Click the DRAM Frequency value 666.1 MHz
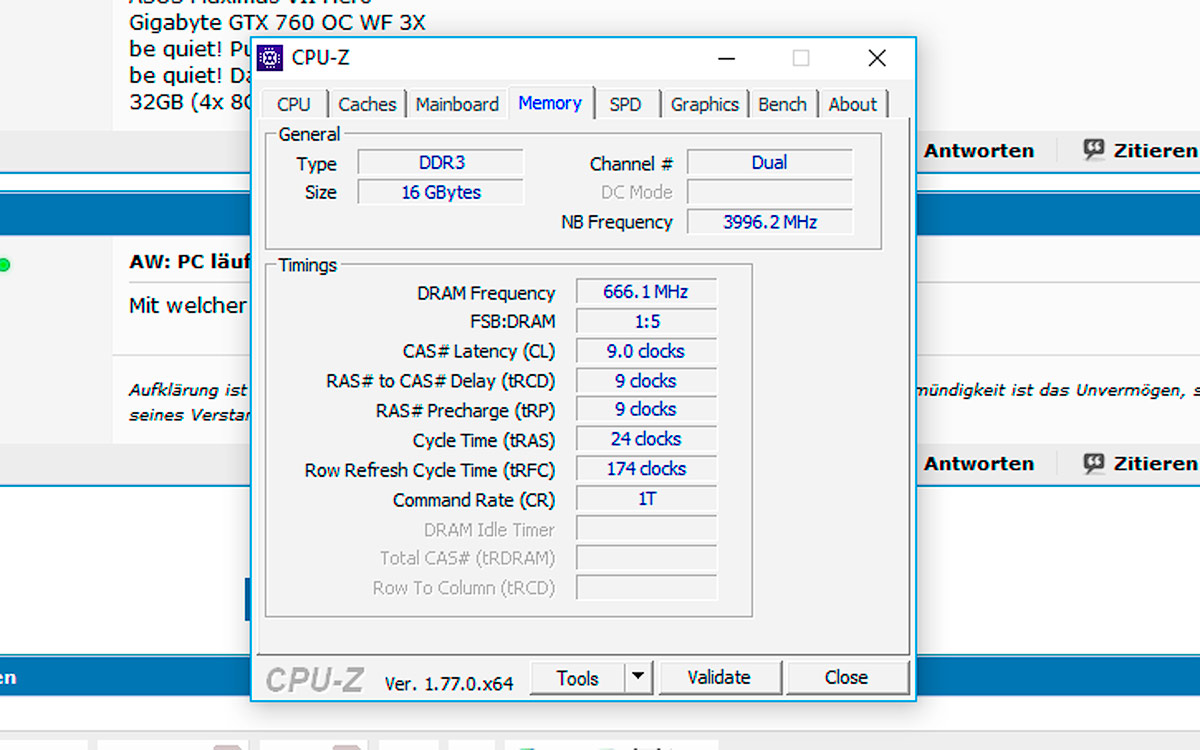This screenshot has width=1200, height=750. 646,292
